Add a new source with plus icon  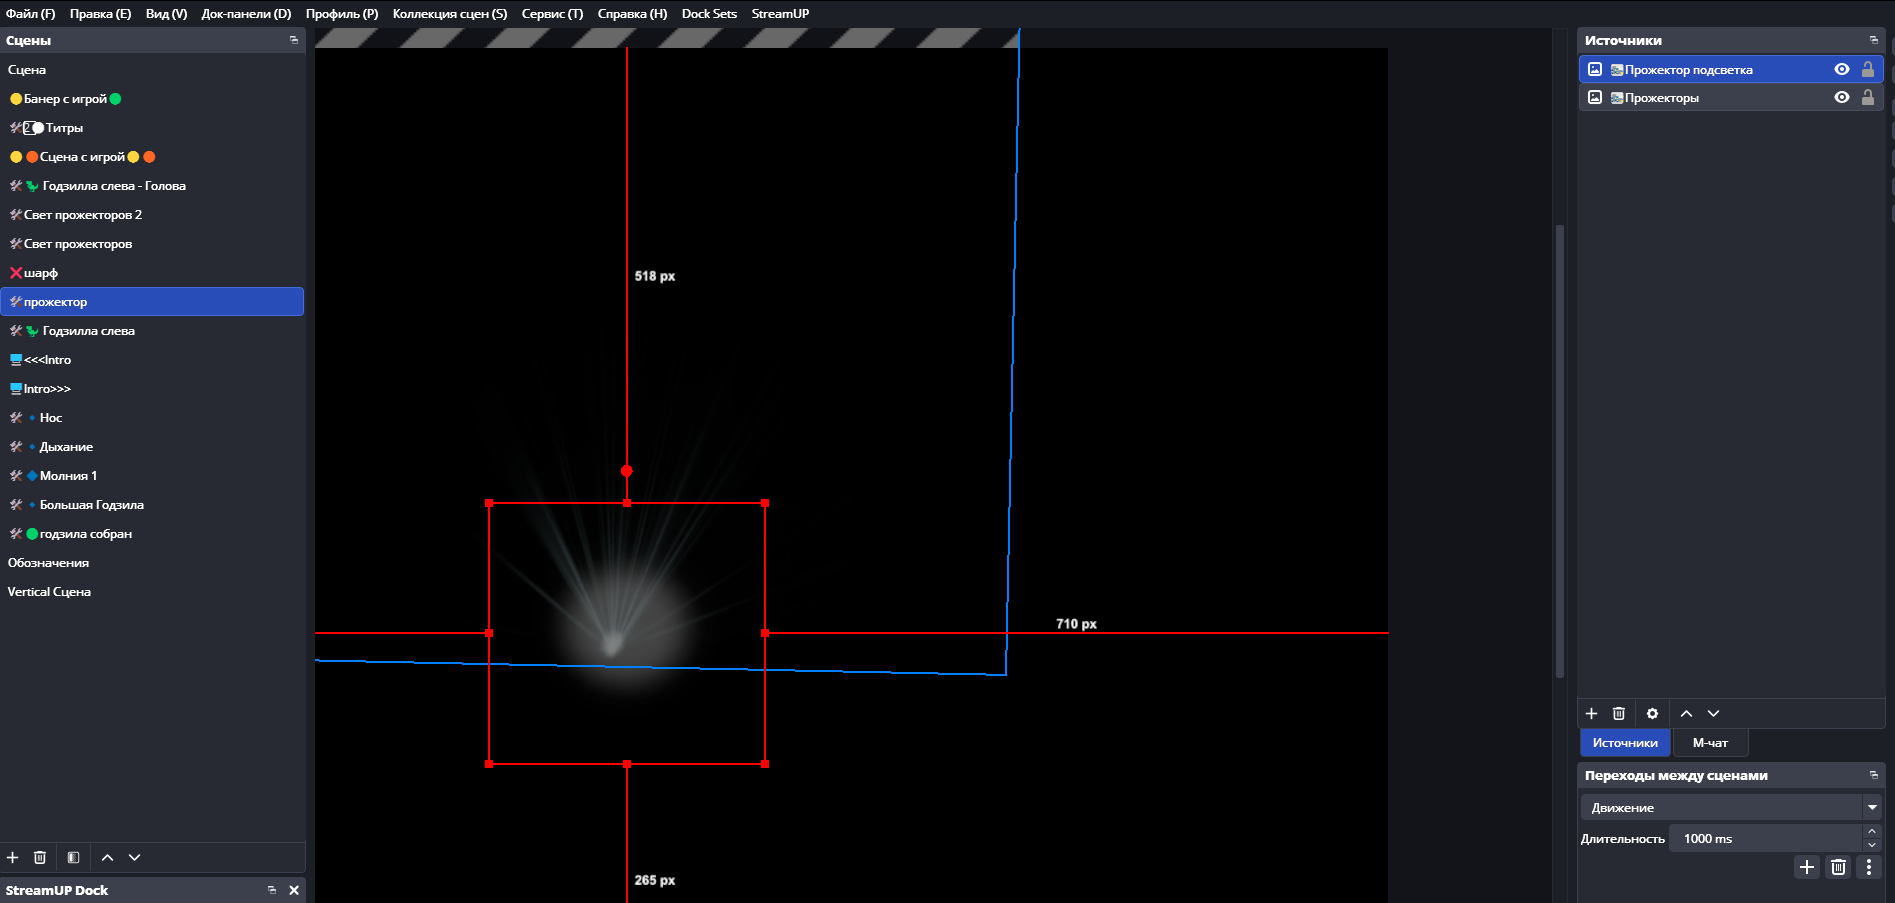tap(1592, 714)
